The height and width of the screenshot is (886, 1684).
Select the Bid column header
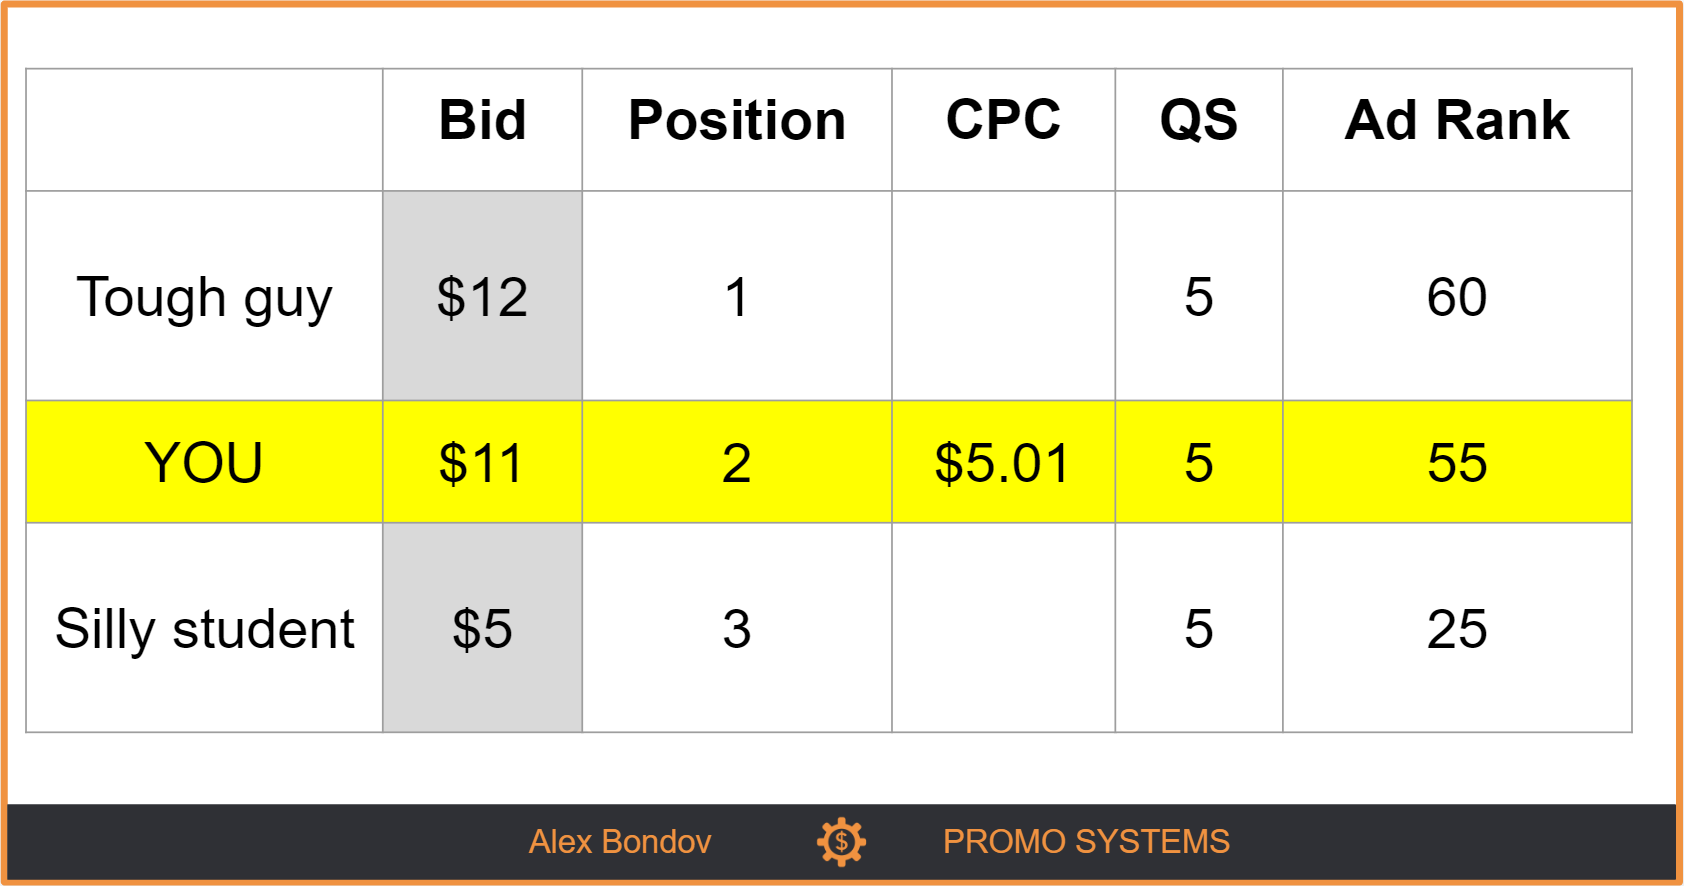[482, 120]
